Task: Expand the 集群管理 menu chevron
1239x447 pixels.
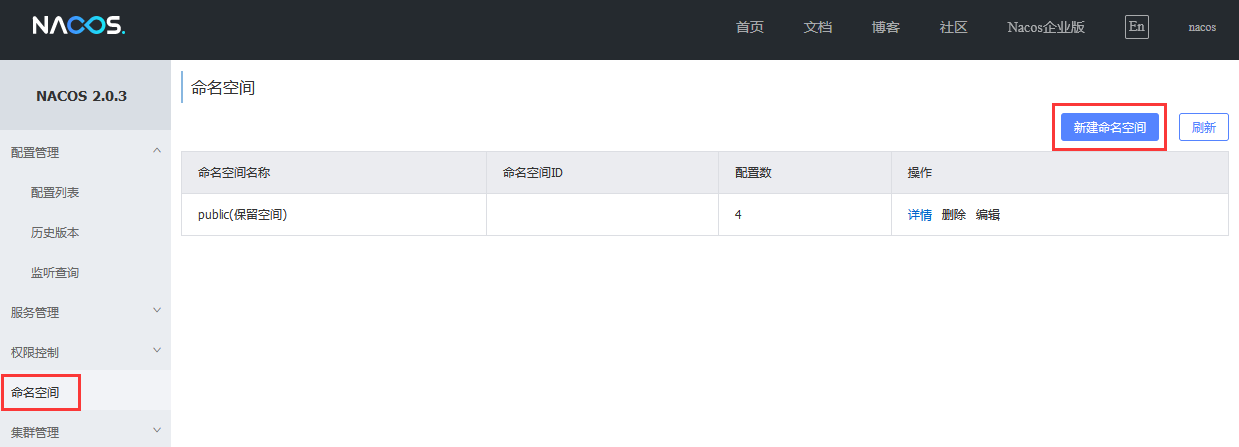Action: click(156, 431)
